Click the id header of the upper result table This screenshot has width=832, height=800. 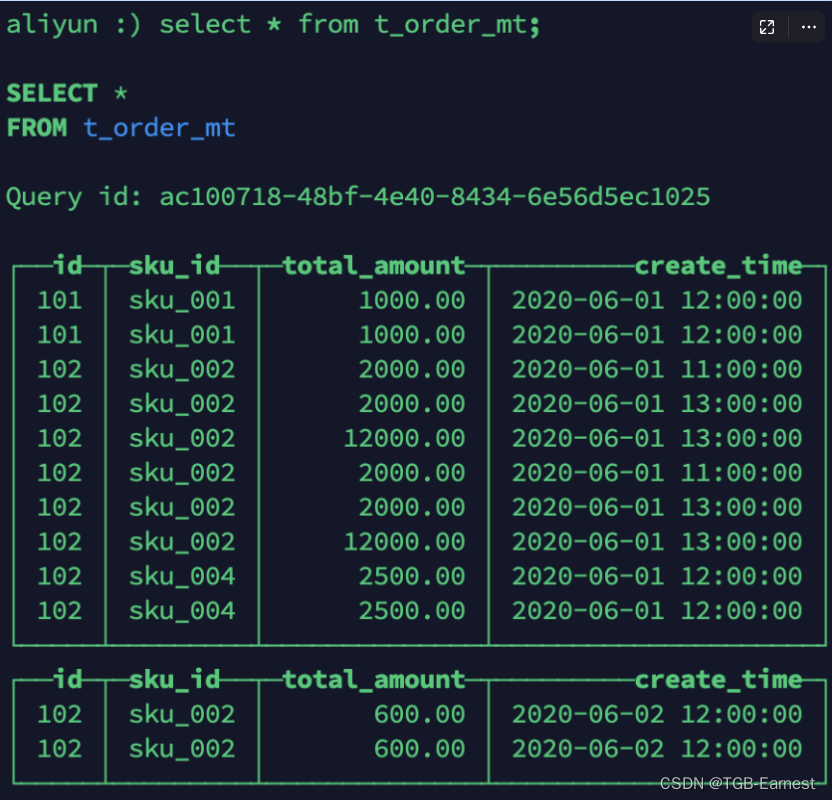(x=67, y=265)
